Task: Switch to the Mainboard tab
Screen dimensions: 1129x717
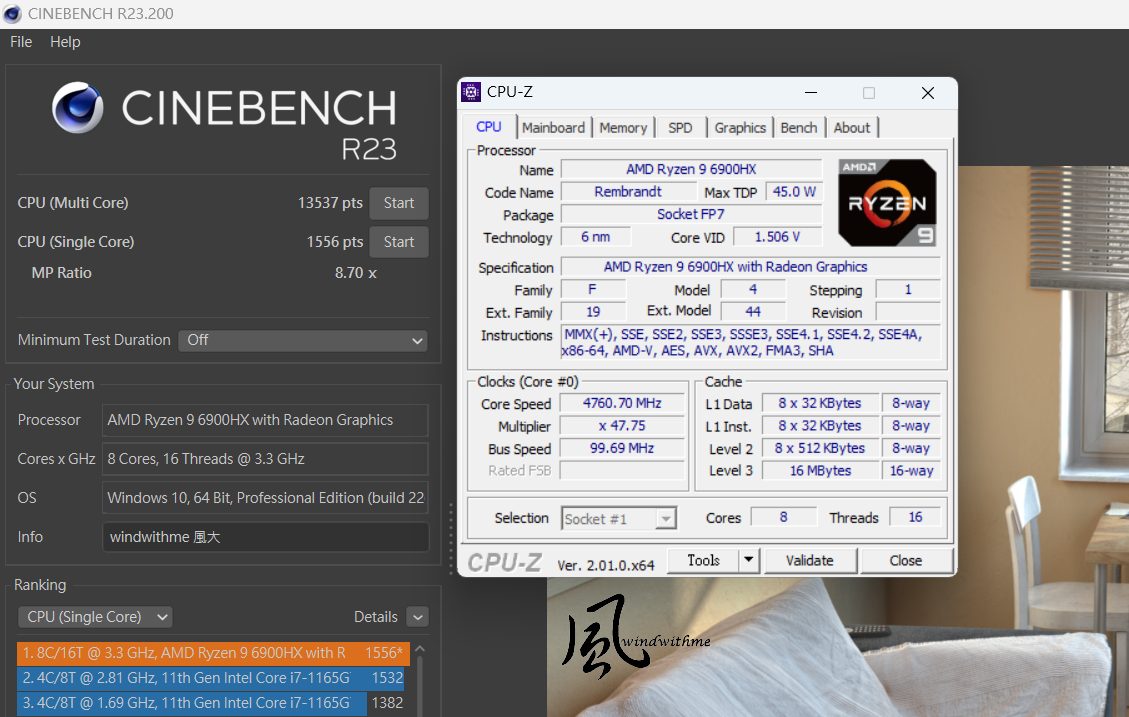Action: coord(553,128)
